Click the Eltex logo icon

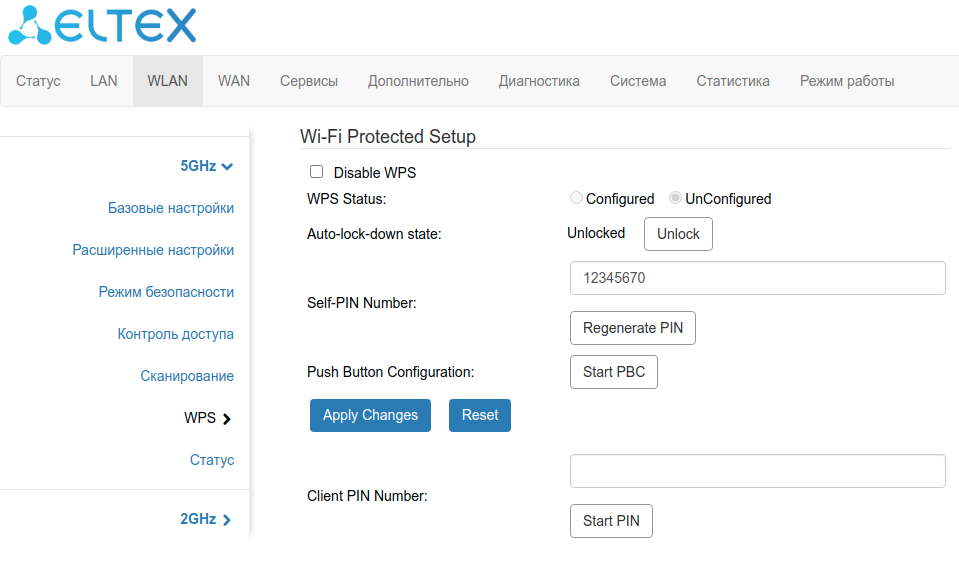coord(30,25)
